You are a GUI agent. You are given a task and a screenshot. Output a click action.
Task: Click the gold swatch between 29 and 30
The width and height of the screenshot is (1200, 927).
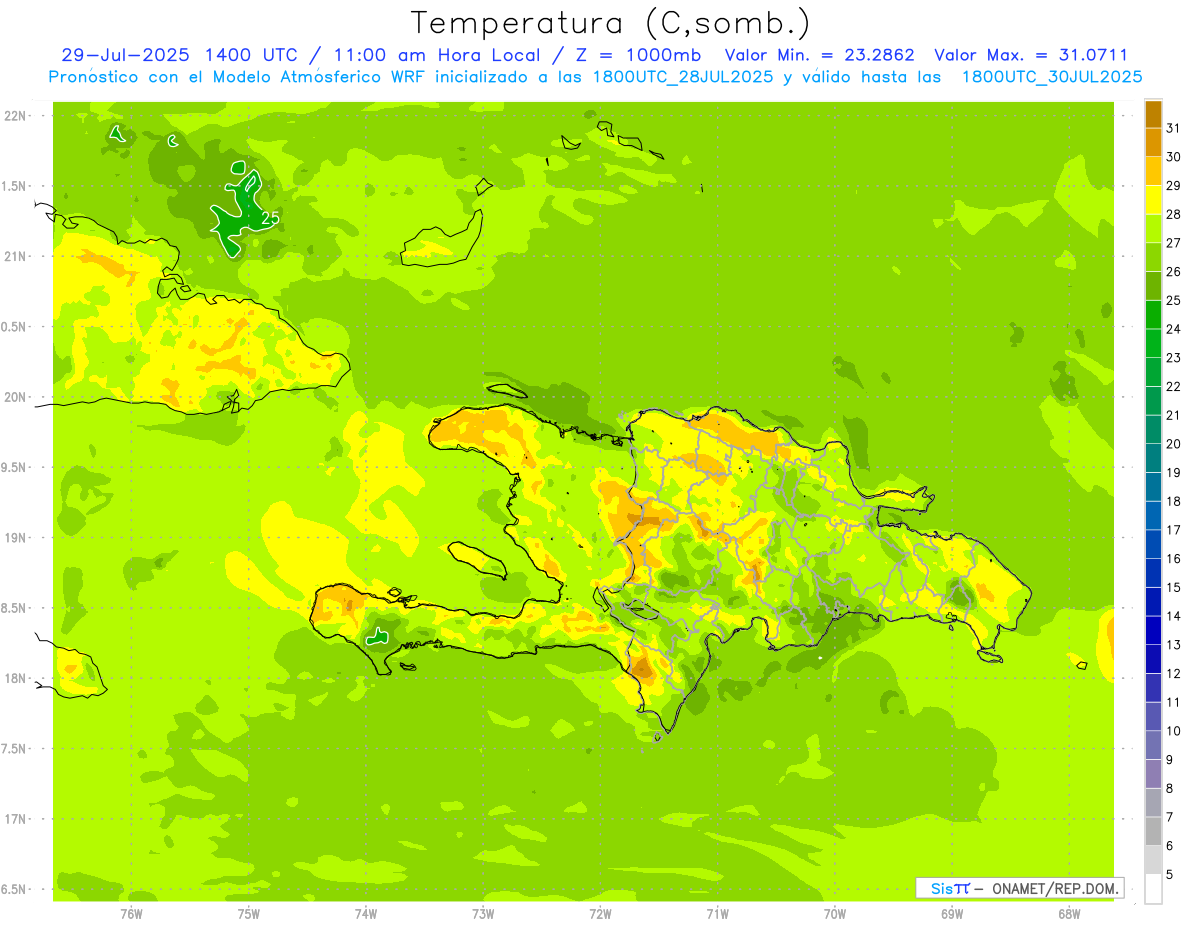pyautogui.click(x=1153, y=172)
